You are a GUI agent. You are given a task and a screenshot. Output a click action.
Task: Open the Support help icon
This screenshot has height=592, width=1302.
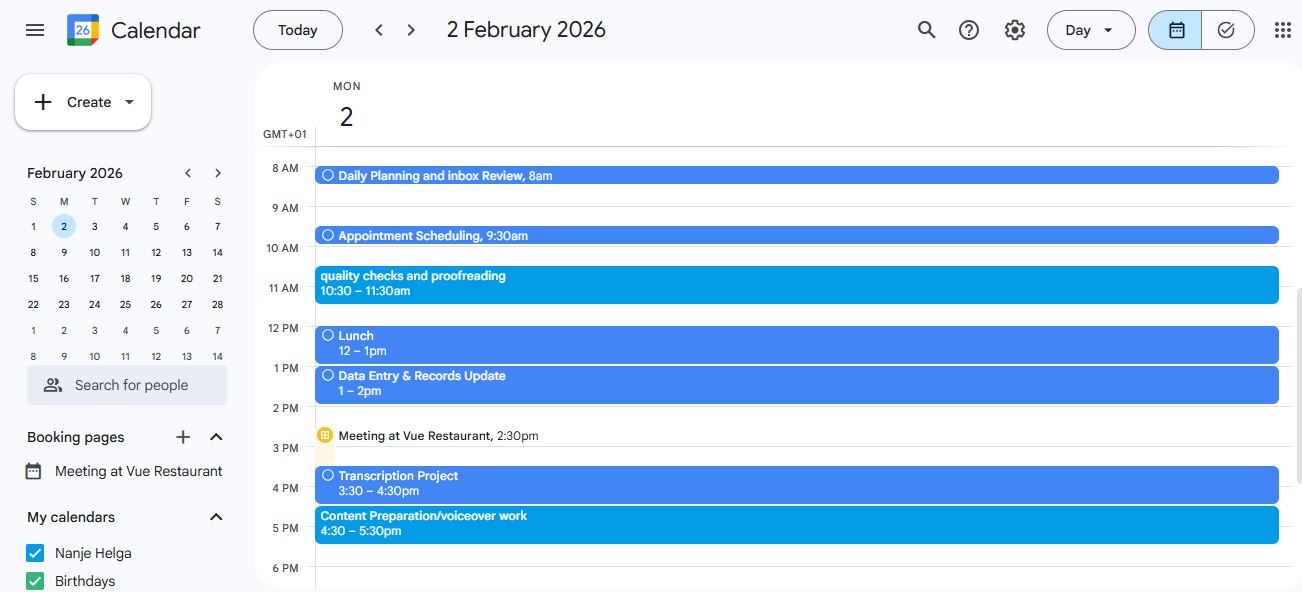click(969, 30)
